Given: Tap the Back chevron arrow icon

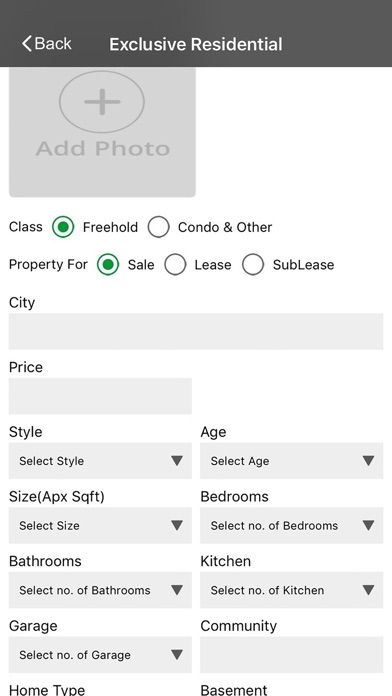Looking at the screenshot, I should (27, 44).
